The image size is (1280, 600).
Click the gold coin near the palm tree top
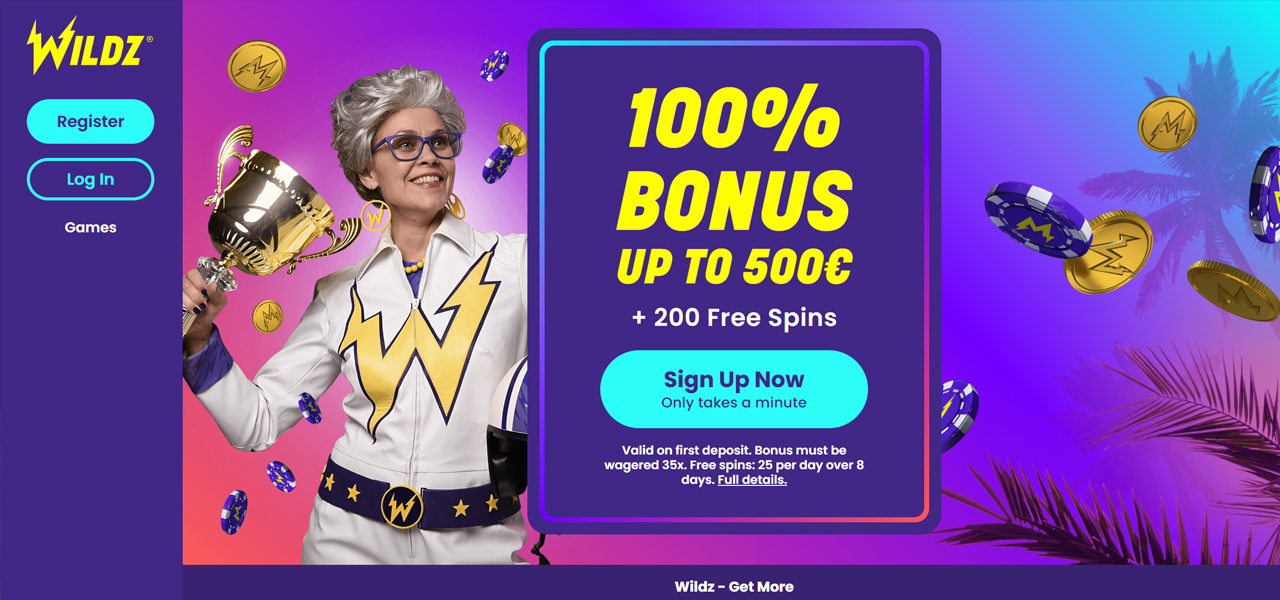[1167, 124]
